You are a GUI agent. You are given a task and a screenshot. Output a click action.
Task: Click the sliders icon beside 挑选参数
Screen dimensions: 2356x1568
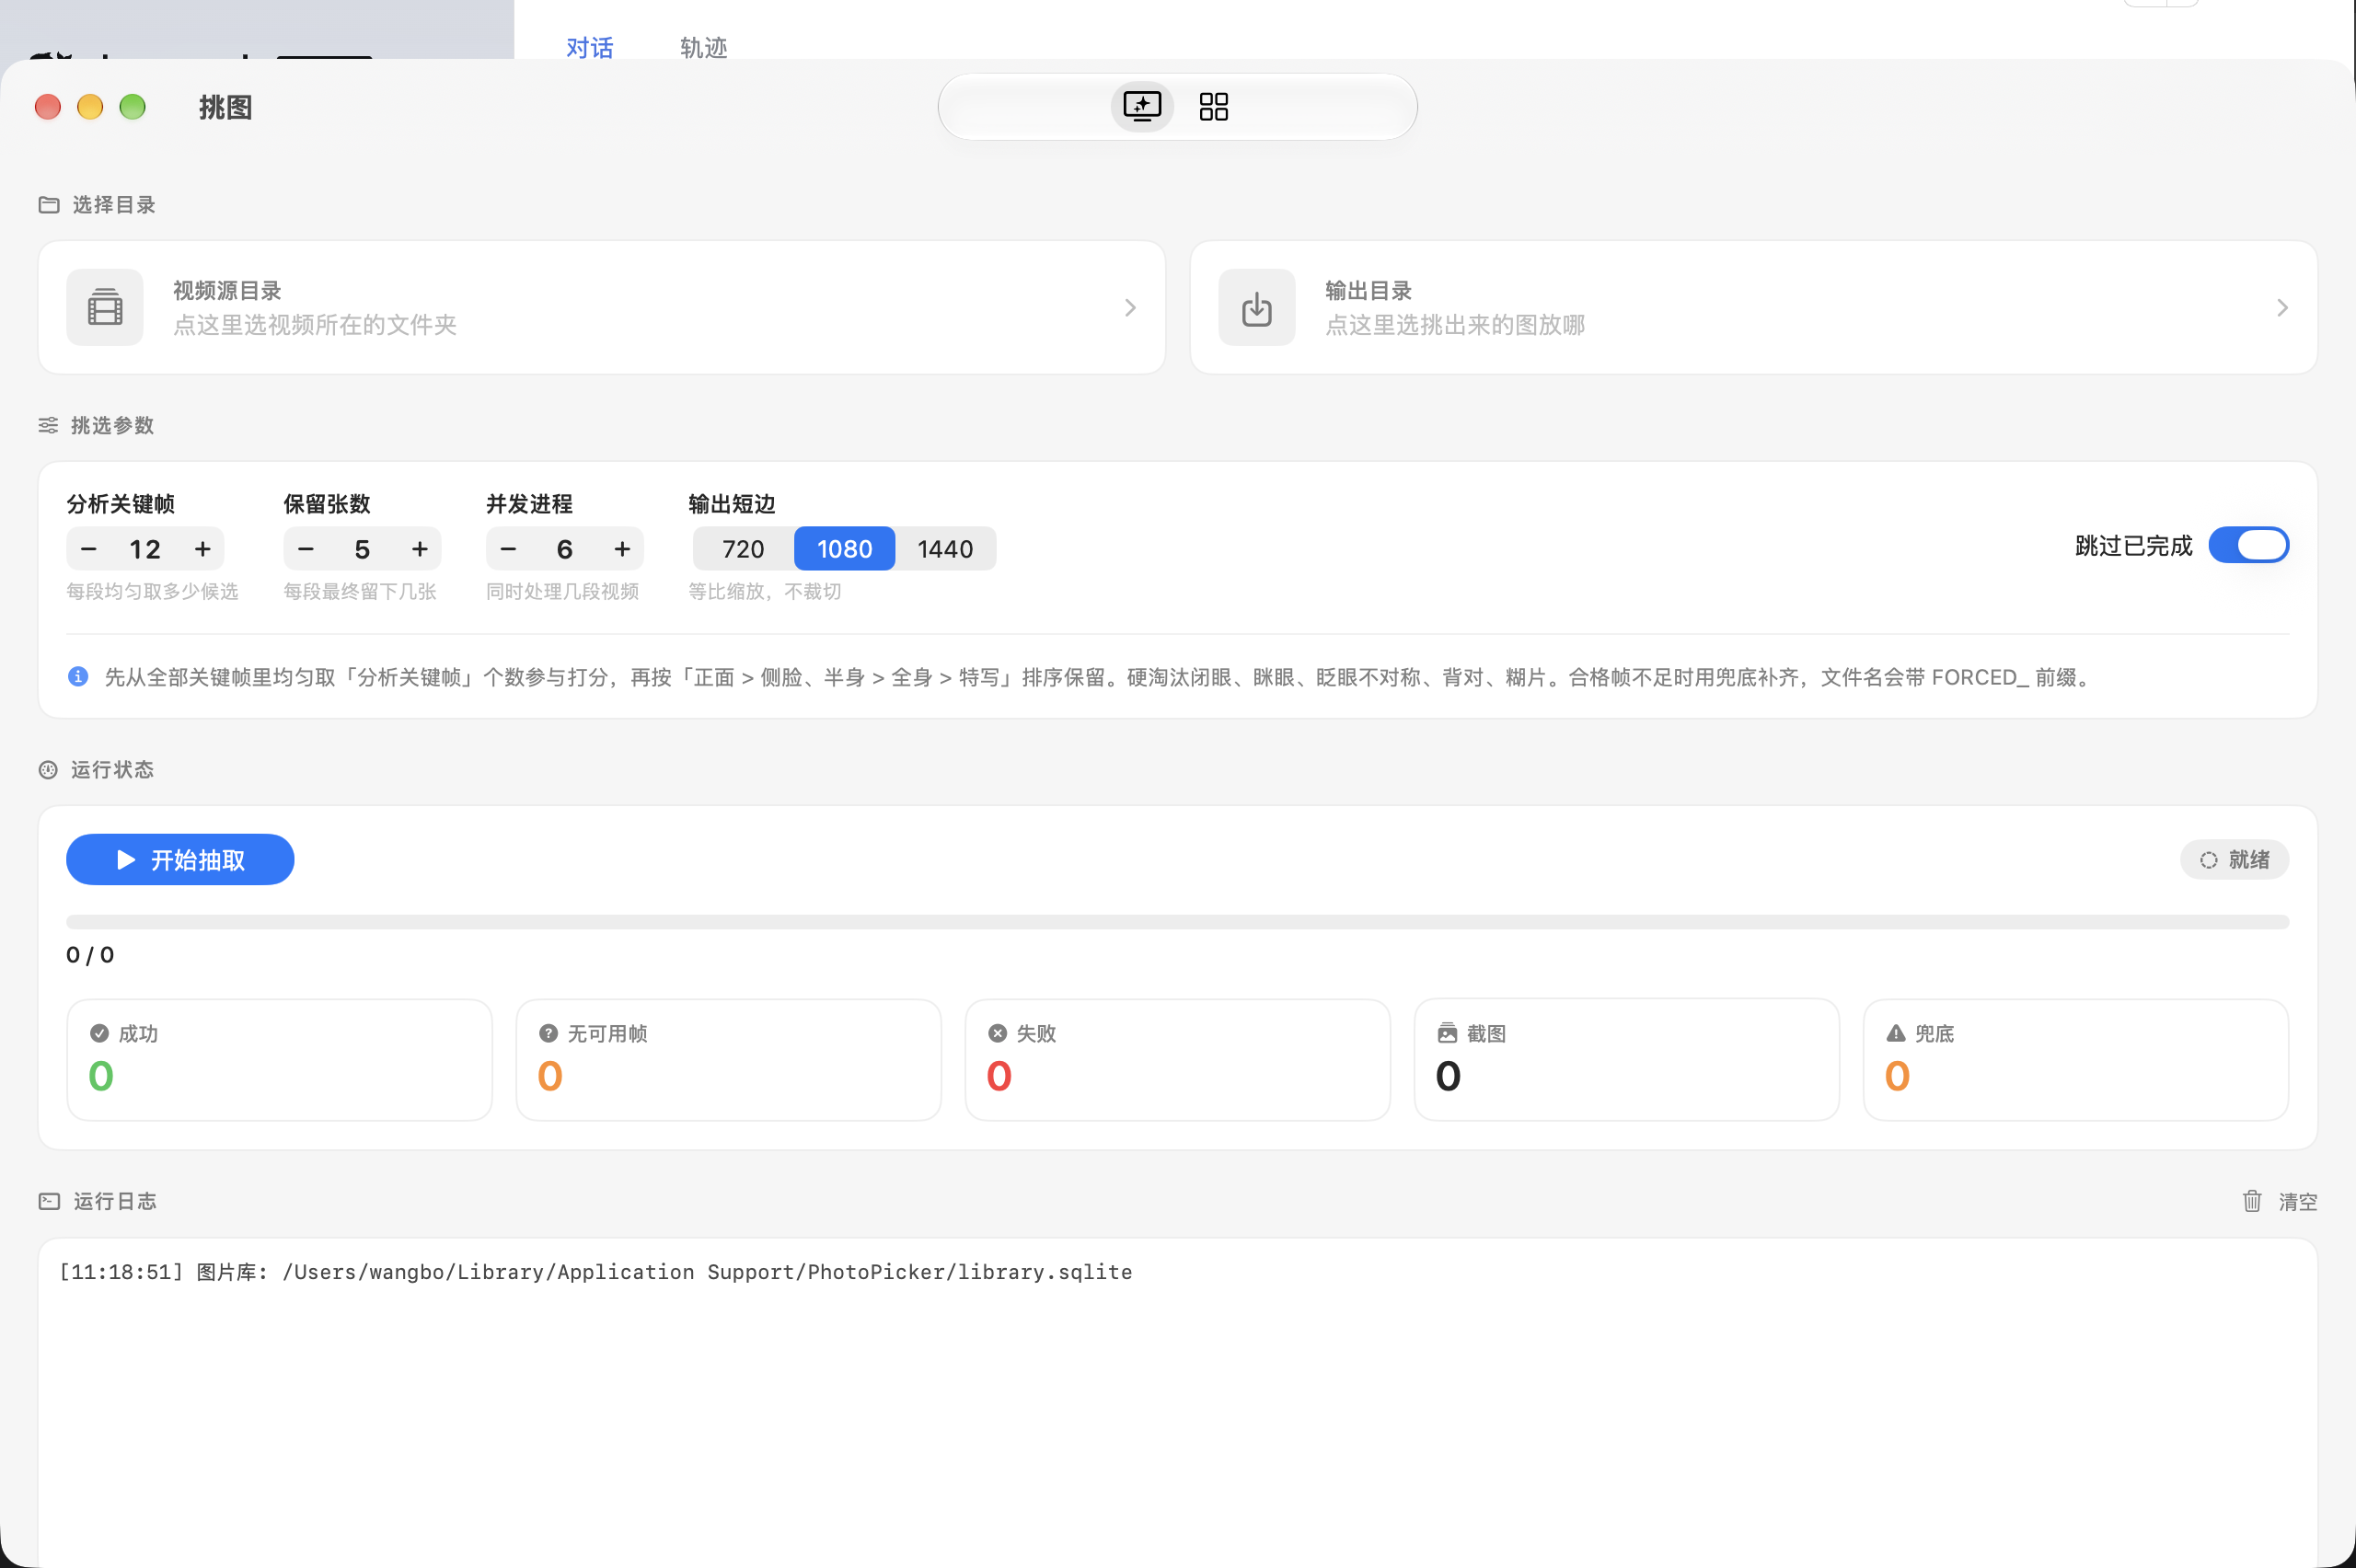[48, 425]
